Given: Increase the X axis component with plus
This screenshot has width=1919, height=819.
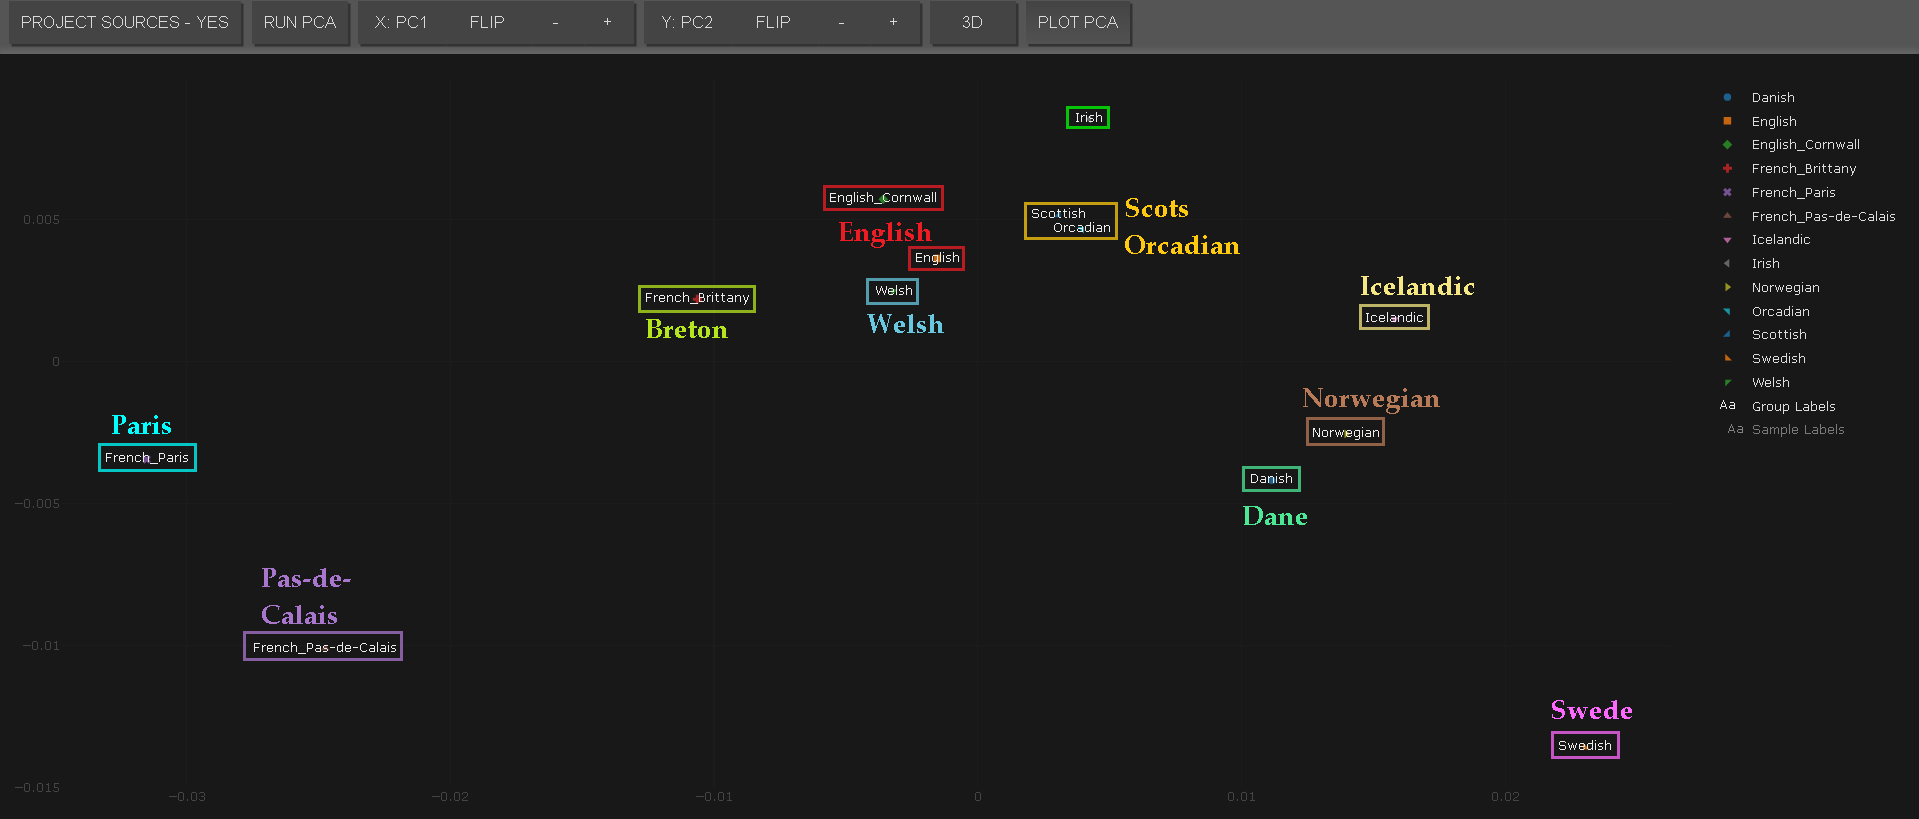Looking at the screenshot, I should click(607, 23).
